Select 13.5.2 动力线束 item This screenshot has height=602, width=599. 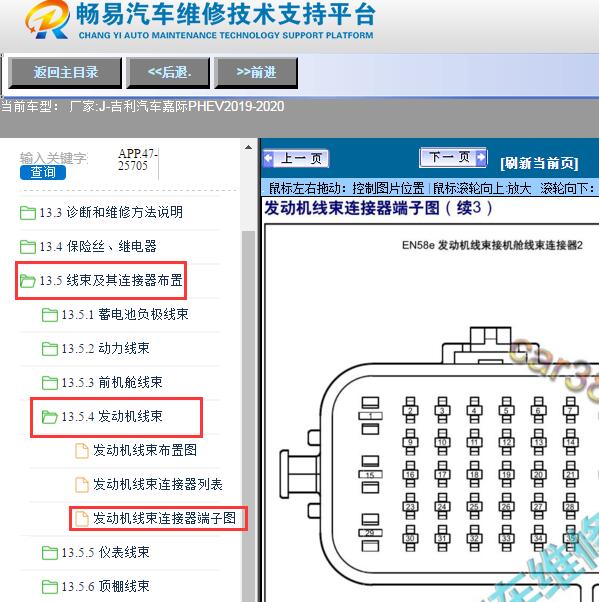click(106, 348)
